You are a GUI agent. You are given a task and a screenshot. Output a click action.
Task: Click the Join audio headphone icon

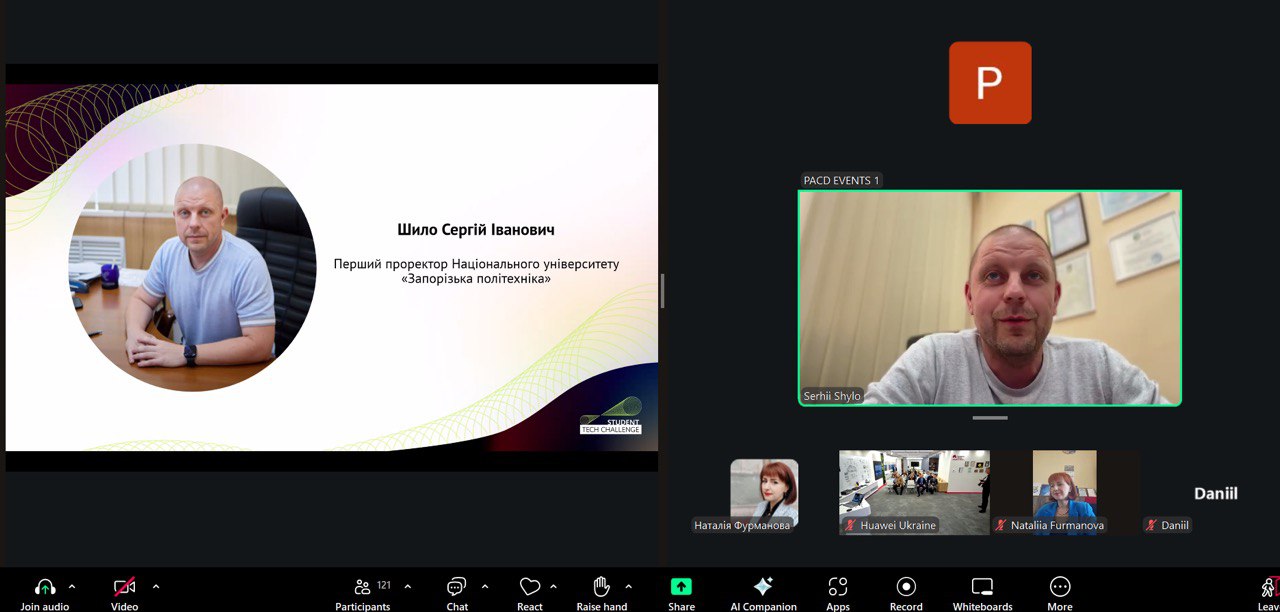[x=45, y=587]
